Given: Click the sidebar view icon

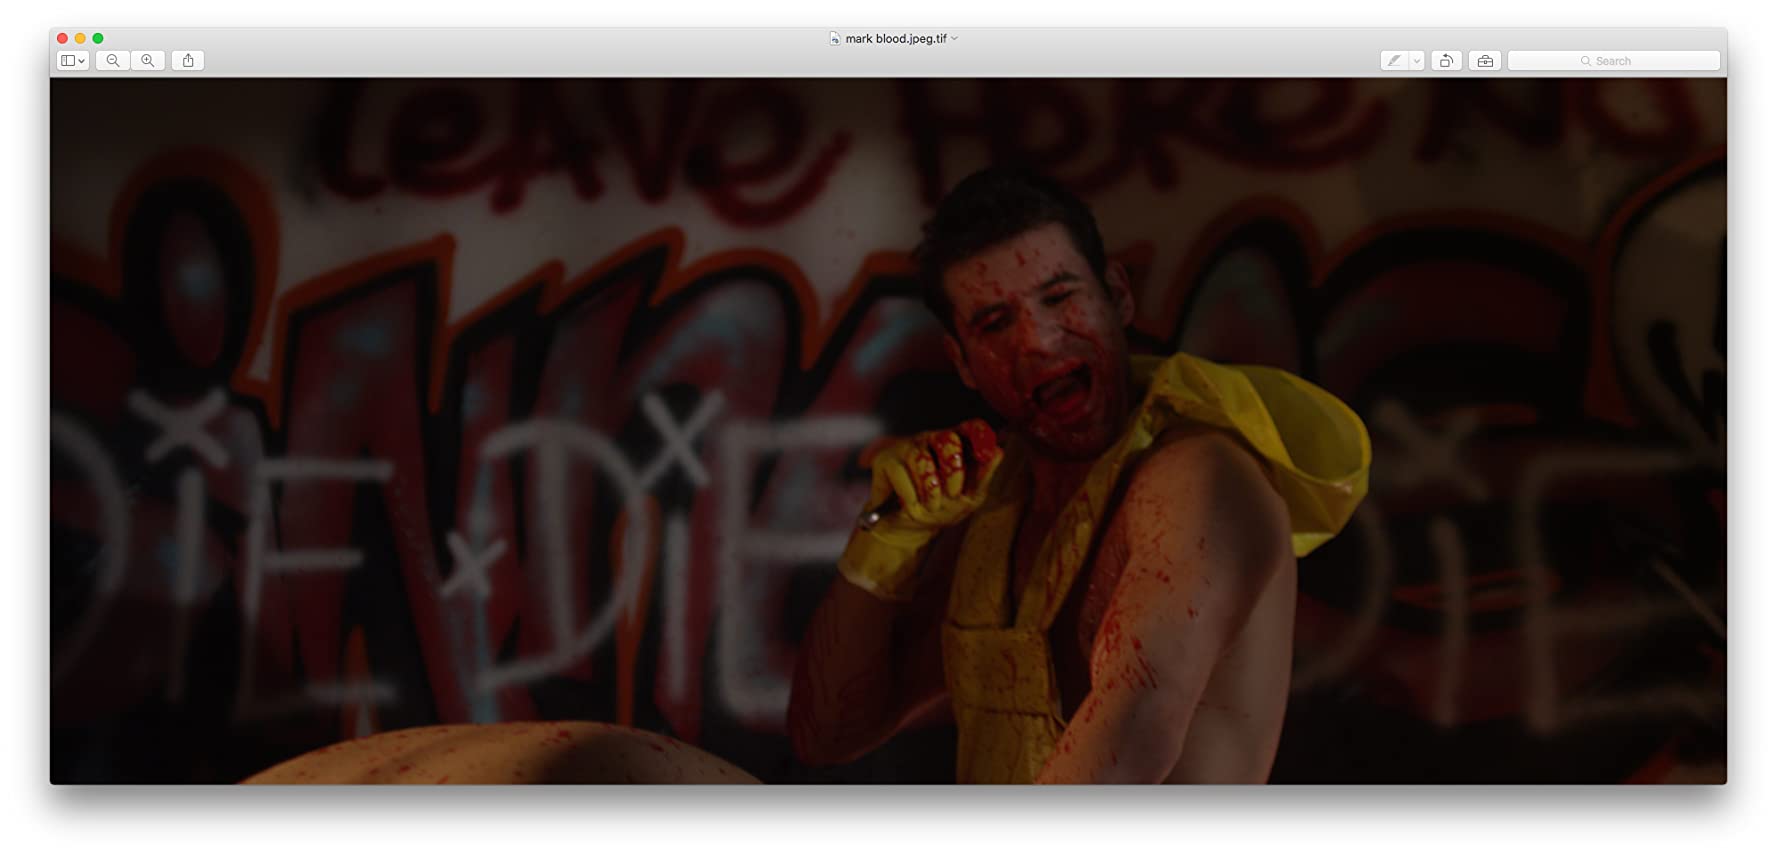Looking at the screenshot, I should pyautogui.click(x=68, y=61).
